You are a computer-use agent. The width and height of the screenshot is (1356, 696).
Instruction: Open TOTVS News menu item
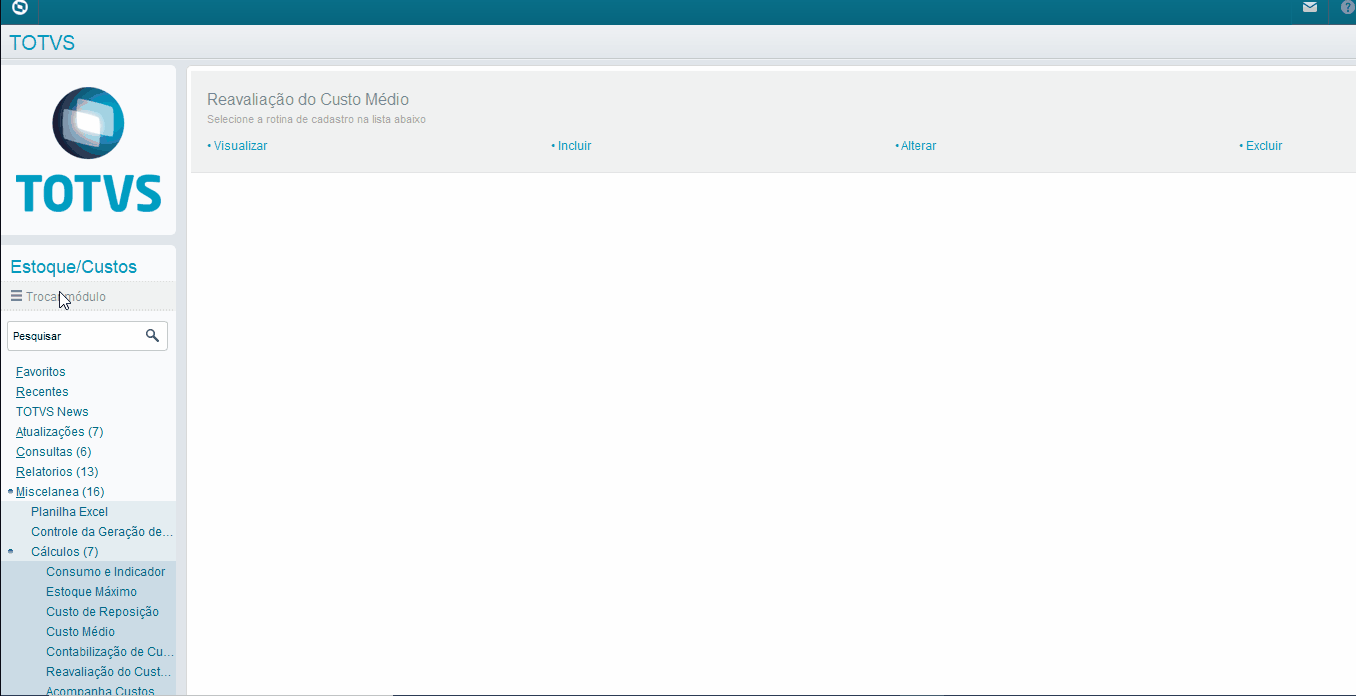coord(52,412)
